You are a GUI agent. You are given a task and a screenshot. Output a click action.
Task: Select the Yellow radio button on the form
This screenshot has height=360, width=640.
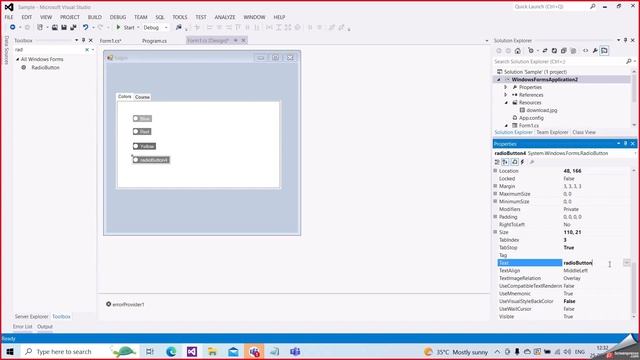pyautogui.click(x=144, y=146)
